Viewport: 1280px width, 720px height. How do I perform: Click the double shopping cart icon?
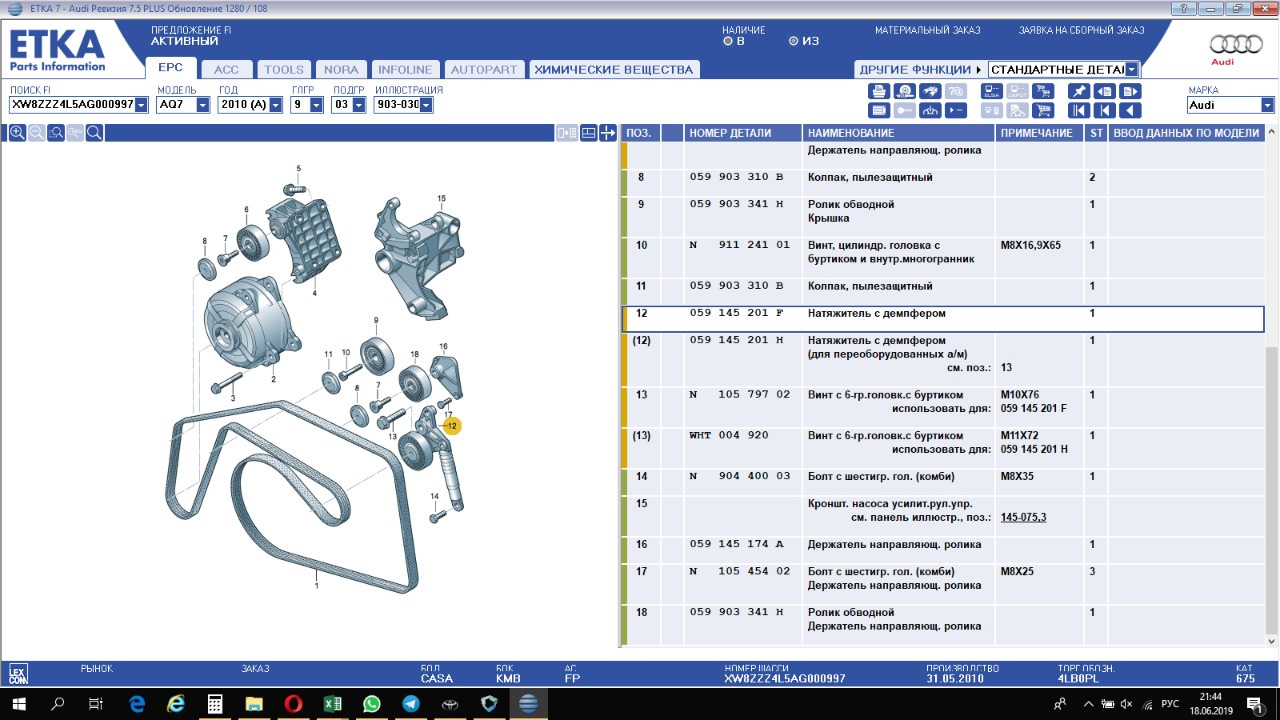1043,91
